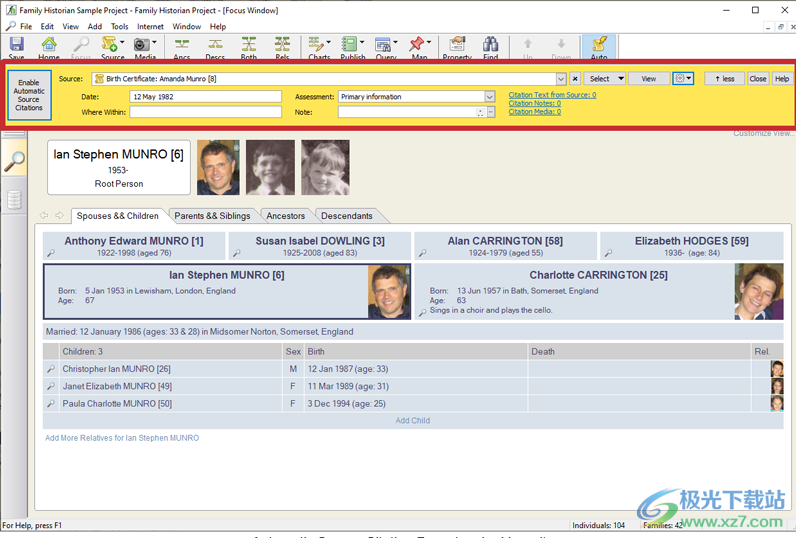Screen dimensions: 796x538
Task: Show Ancestors diagram (Ancs) icon
Action: pyautogui.click(x=182, y=47)
